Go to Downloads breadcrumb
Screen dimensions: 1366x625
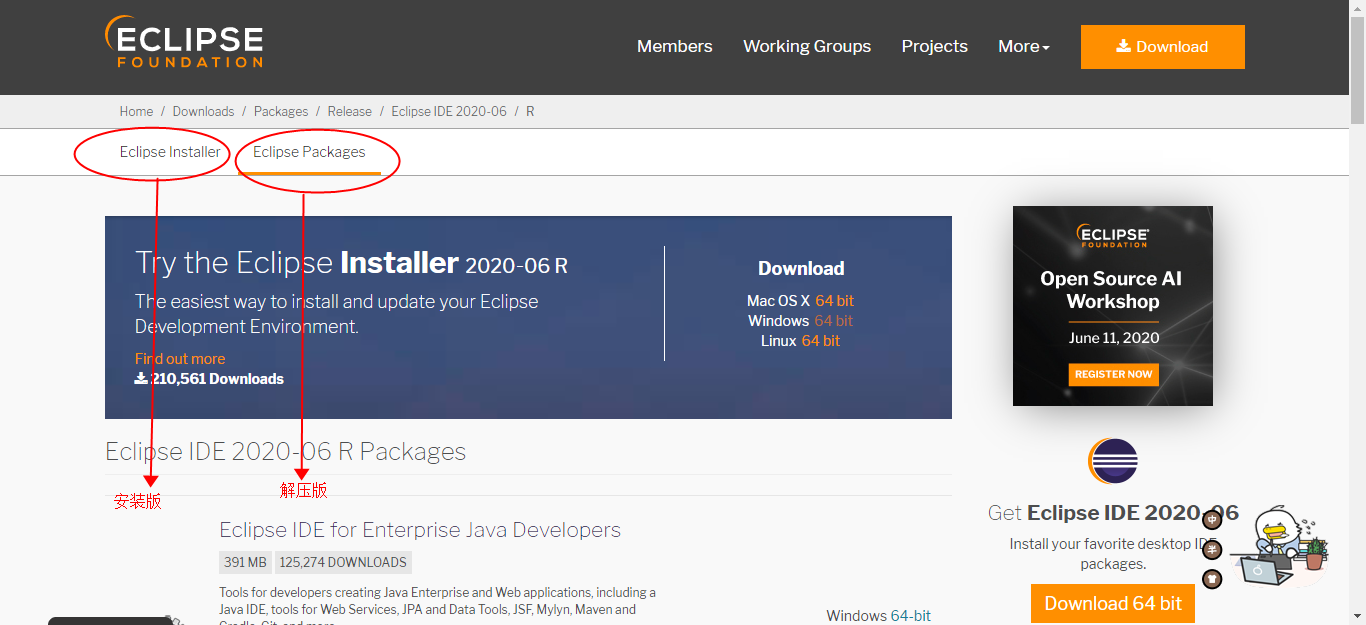[x=203, y=111]
